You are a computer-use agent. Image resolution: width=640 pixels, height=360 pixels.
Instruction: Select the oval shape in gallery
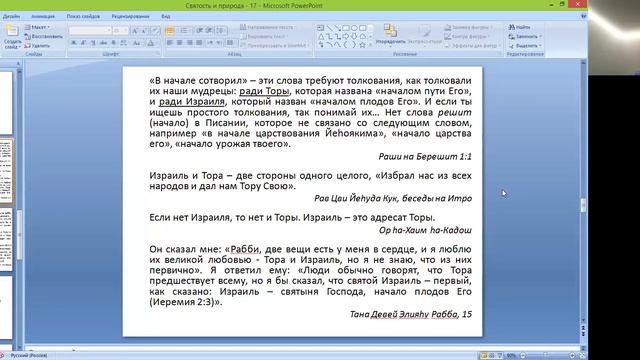pyautogui.click(x=354, y=28)
